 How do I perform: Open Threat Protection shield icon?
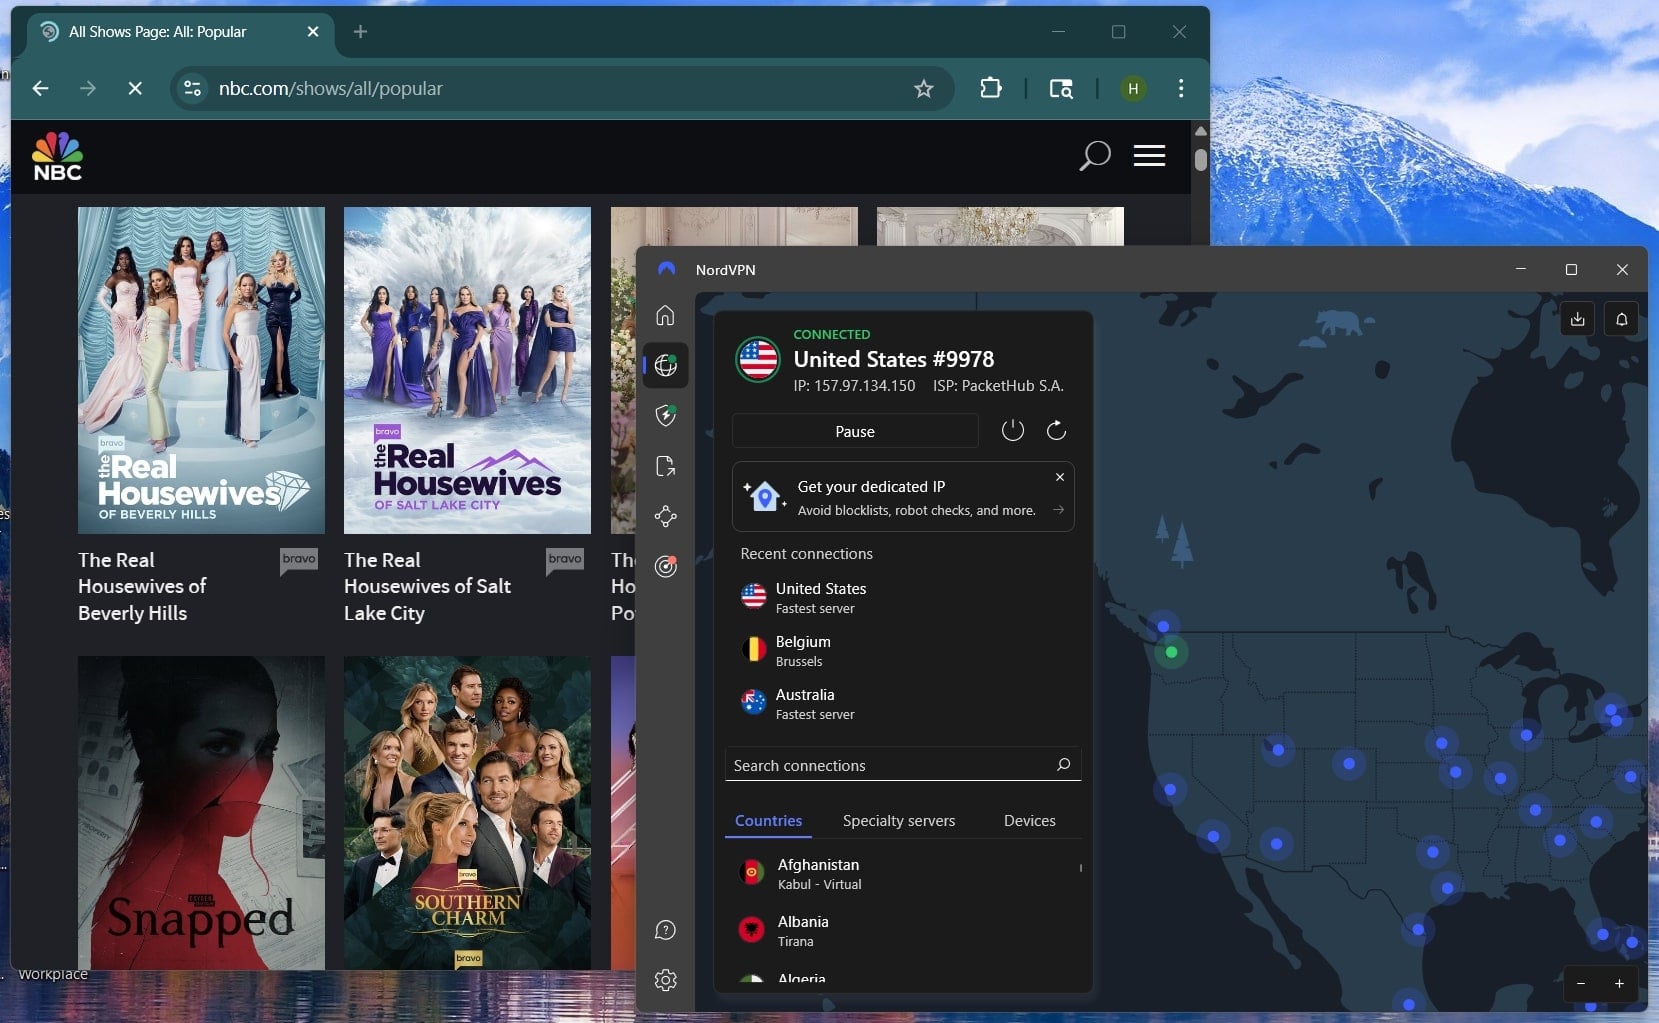pyautogui.click(x=665, y=417)
